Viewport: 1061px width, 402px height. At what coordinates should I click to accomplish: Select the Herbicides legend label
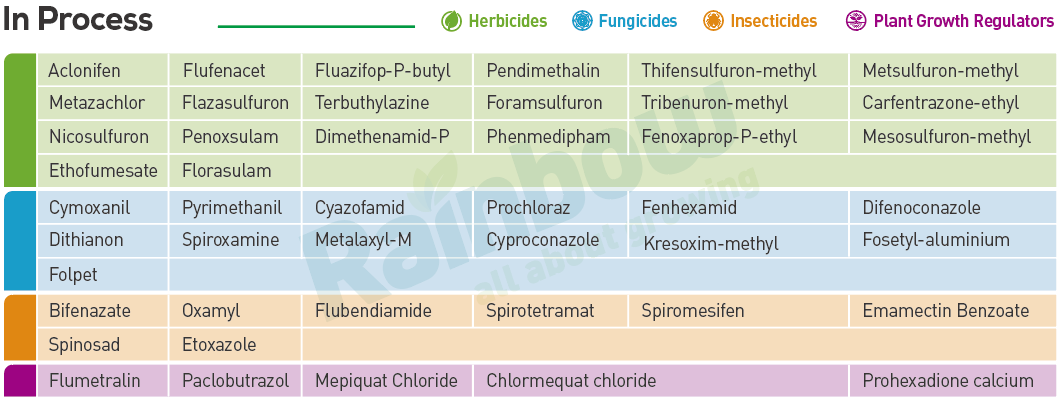point(507,22)
